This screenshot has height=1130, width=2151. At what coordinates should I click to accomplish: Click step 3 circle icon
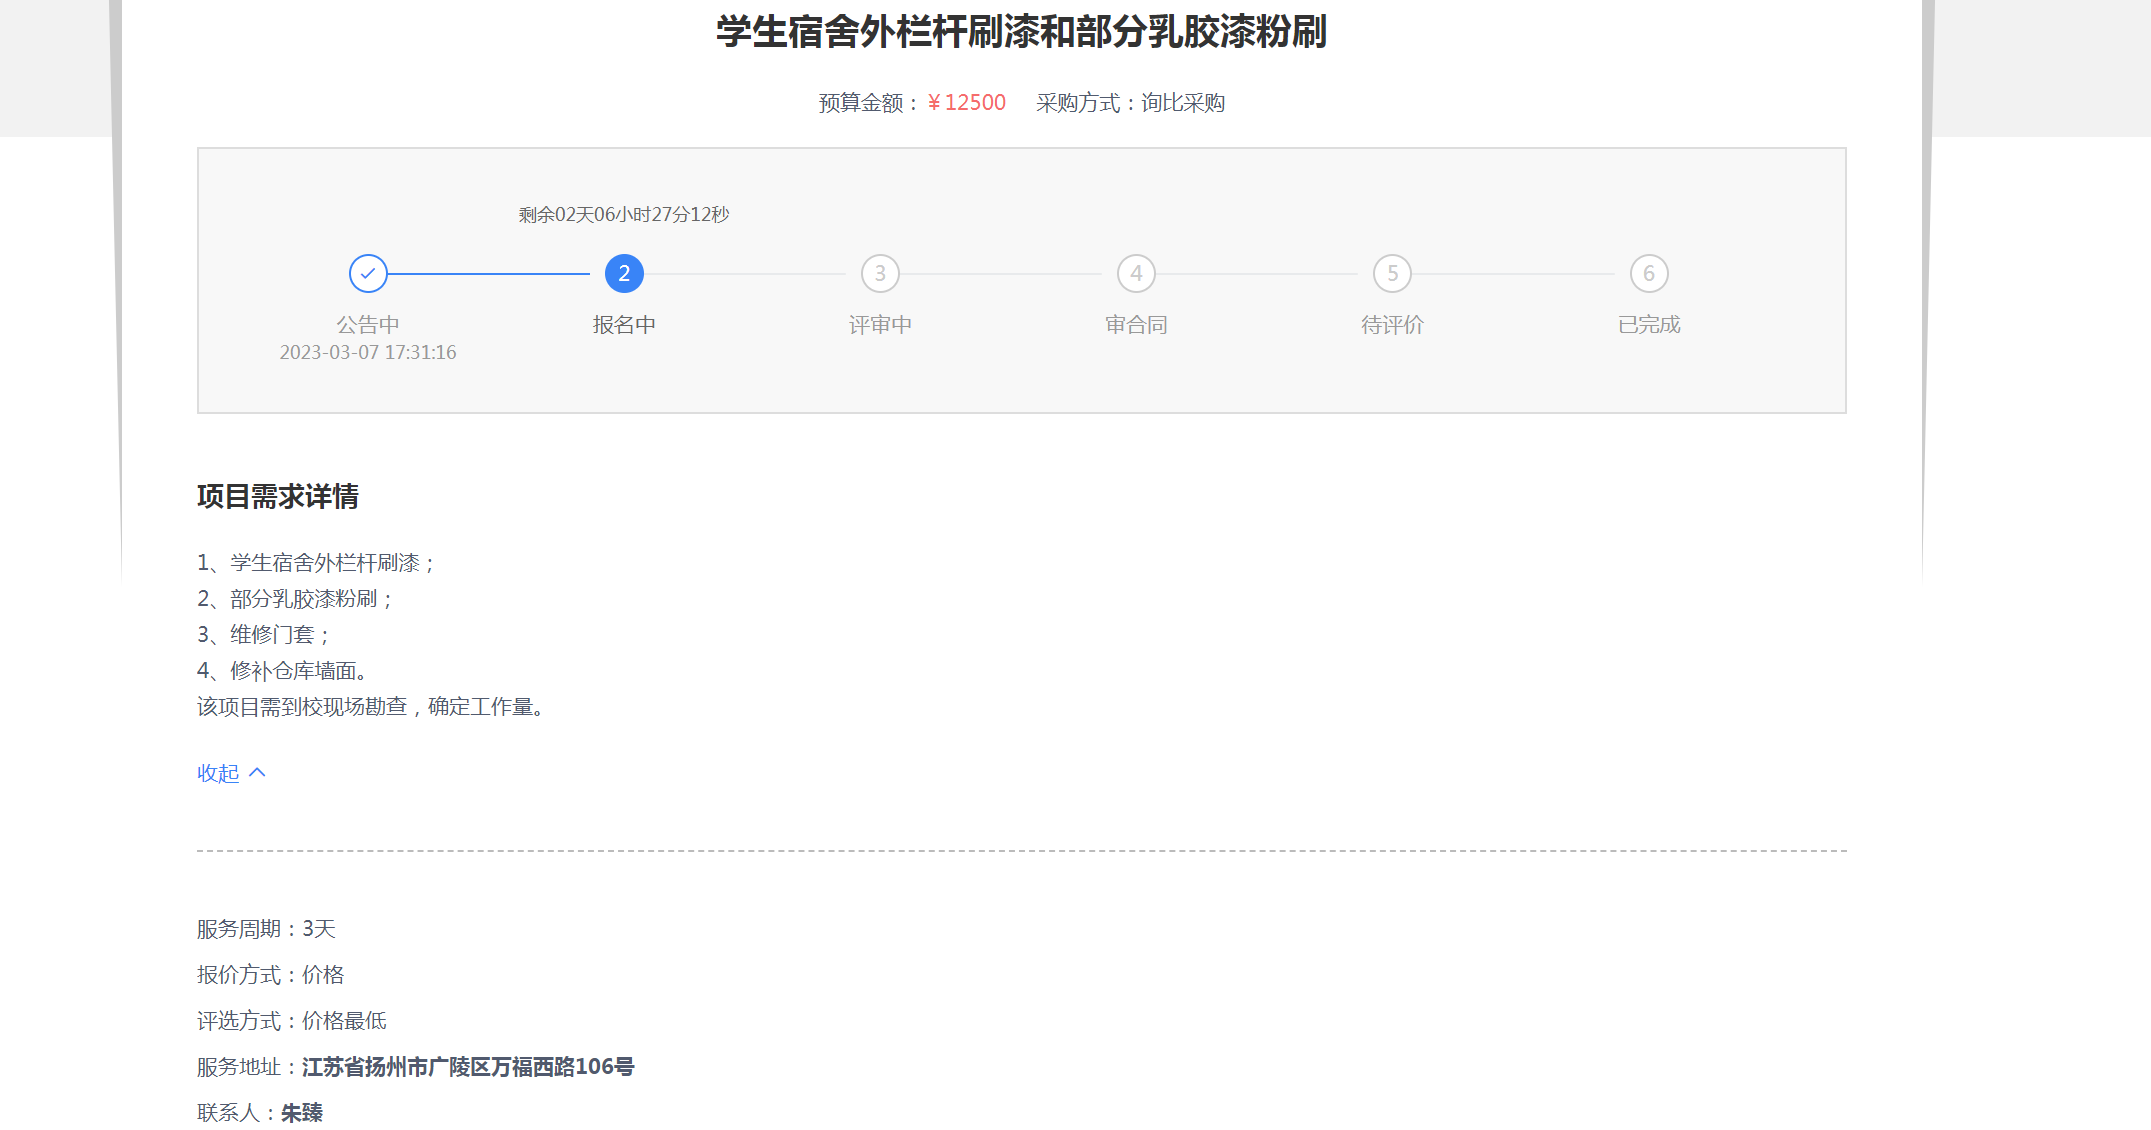click(880, 273)
